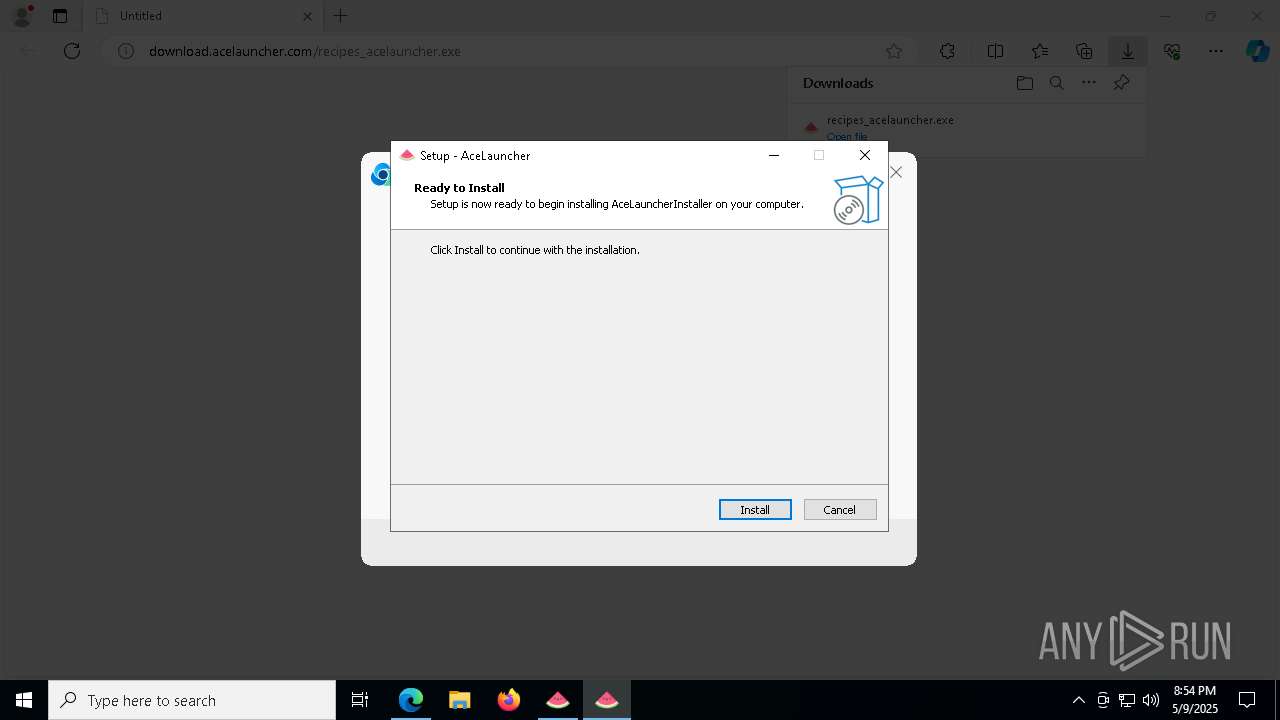Image resolution: width=1280 pixels, height=720 pixels.
Task: Close the dialog behind the Setup window
Action: pyautogui.click(x=896, y=172)
